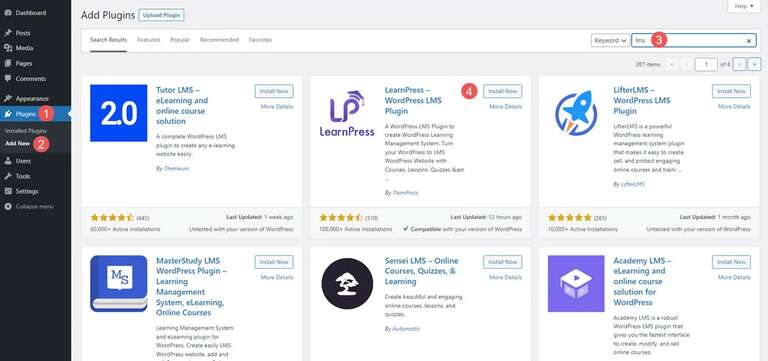
Task: Click the Media icon in sidebar
Action: [x=8, y=48]
